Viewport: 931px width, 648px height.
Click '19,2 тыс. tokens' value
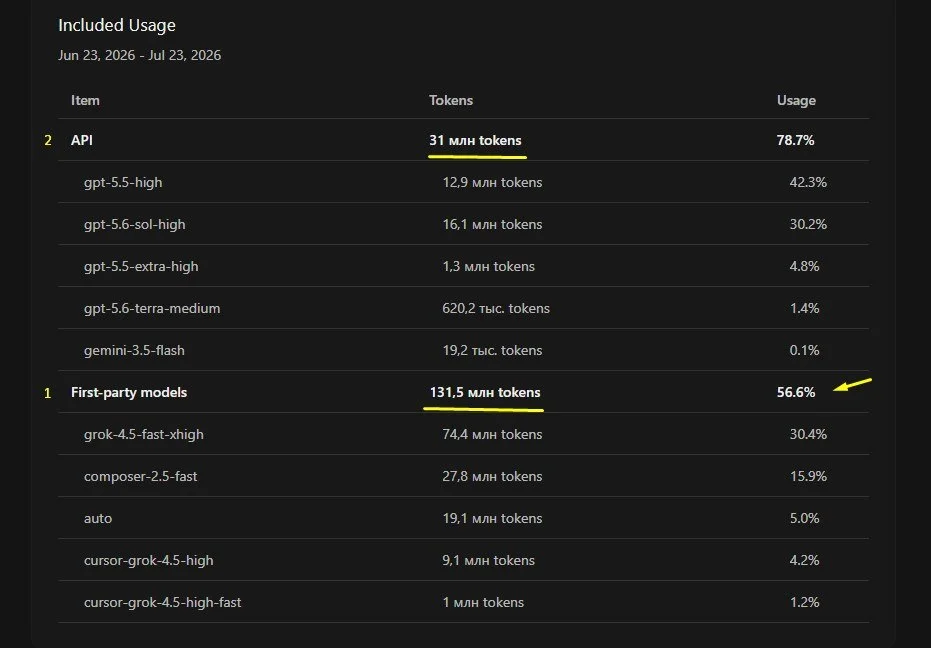(492, 350)
